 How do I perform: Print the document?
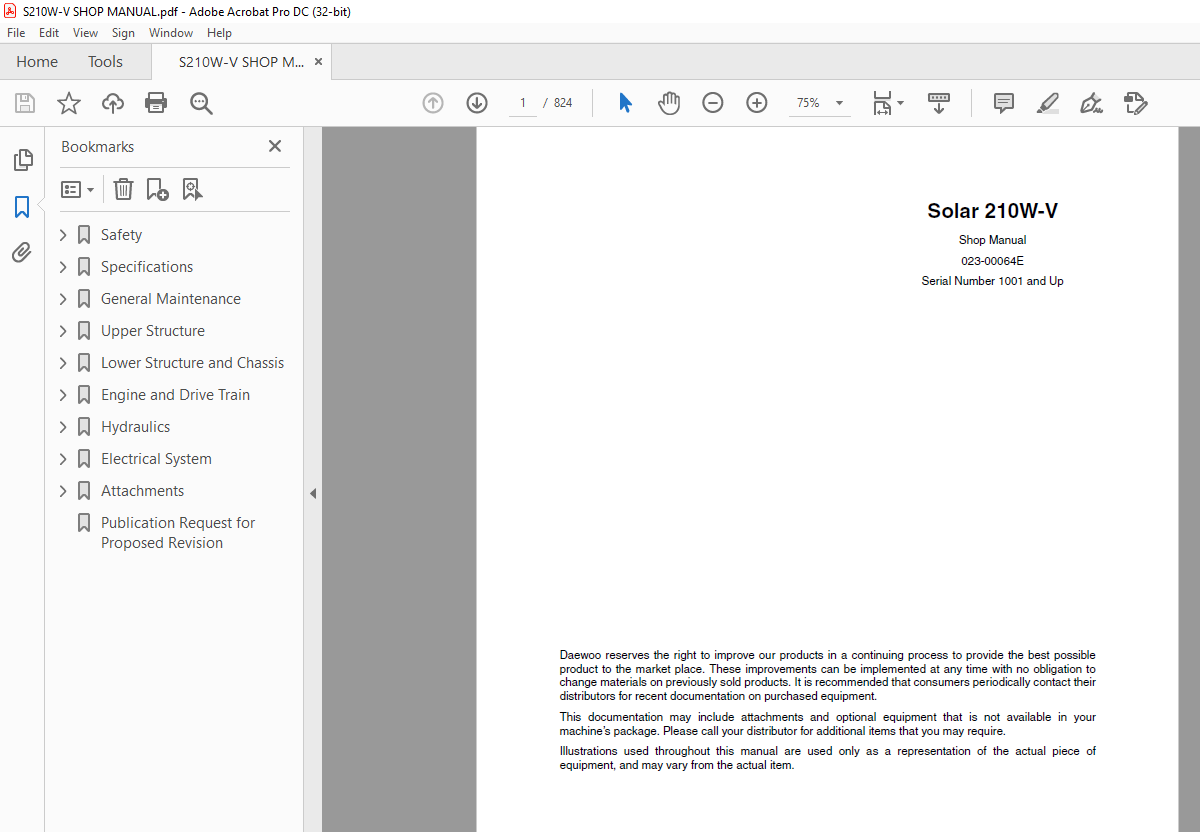pyautogui.click(x=156, y=103)
